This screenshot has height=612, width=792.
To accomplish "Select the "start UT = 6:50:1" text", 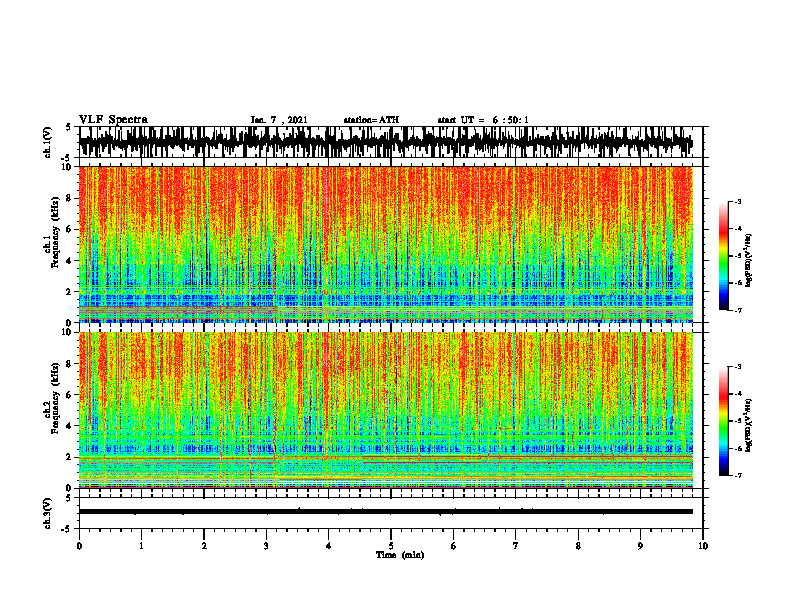I will click(483, 120).
